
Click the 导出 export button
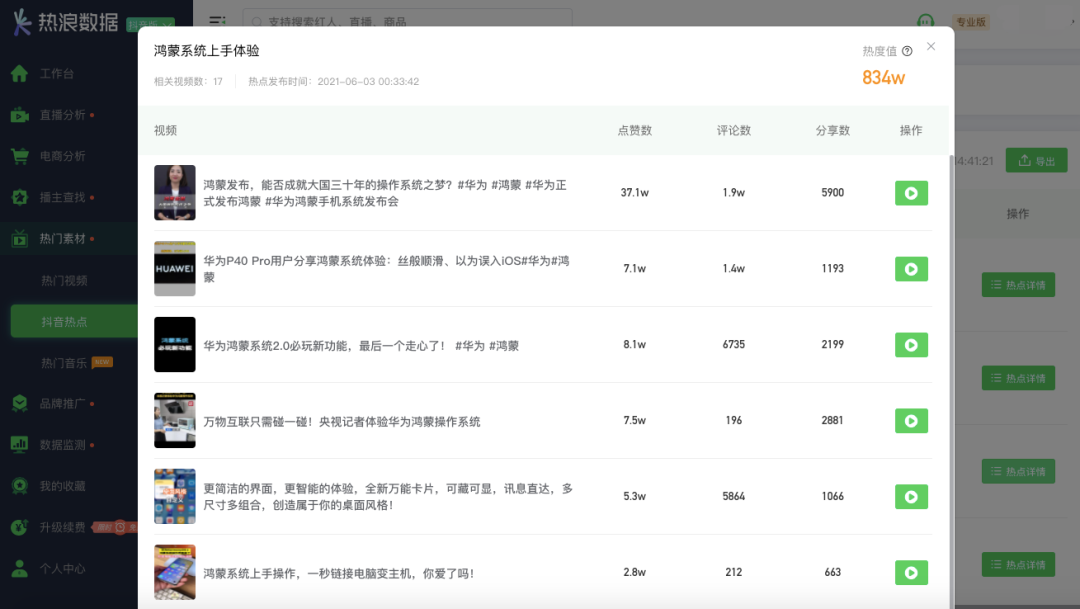(1036, 161)
